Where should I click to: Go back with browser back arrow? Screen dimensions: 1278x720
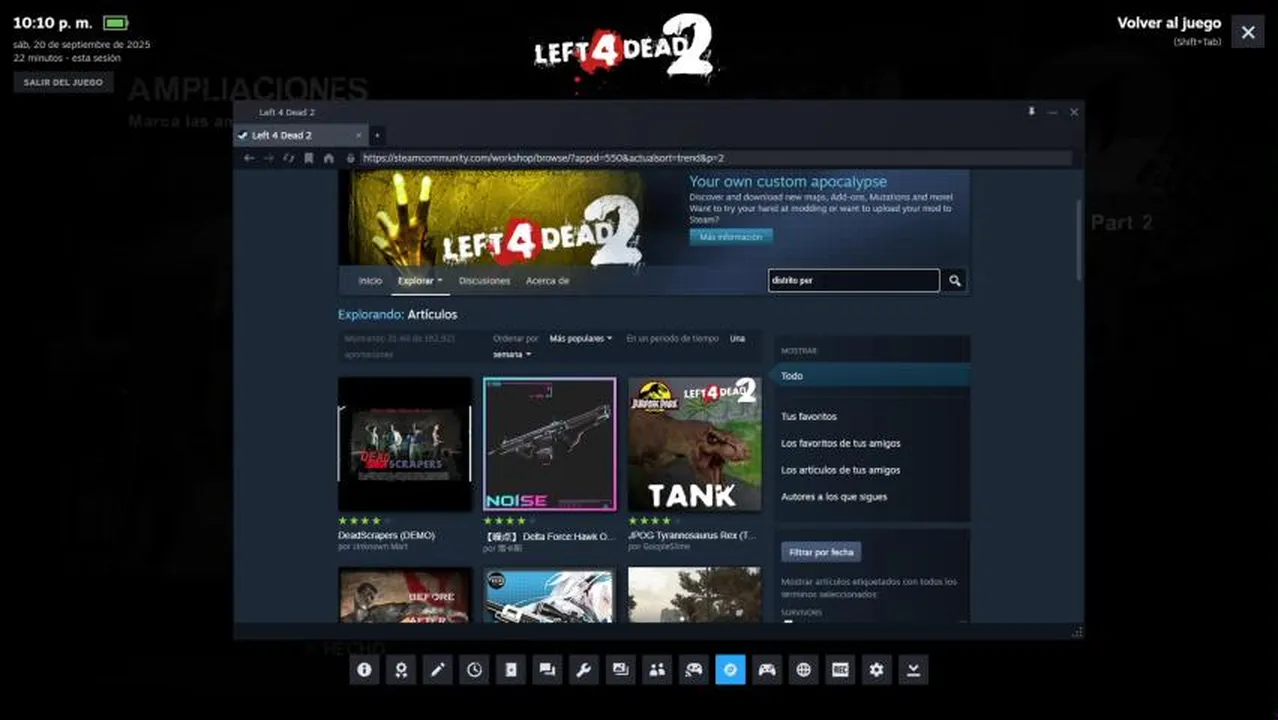coord(249,158)
